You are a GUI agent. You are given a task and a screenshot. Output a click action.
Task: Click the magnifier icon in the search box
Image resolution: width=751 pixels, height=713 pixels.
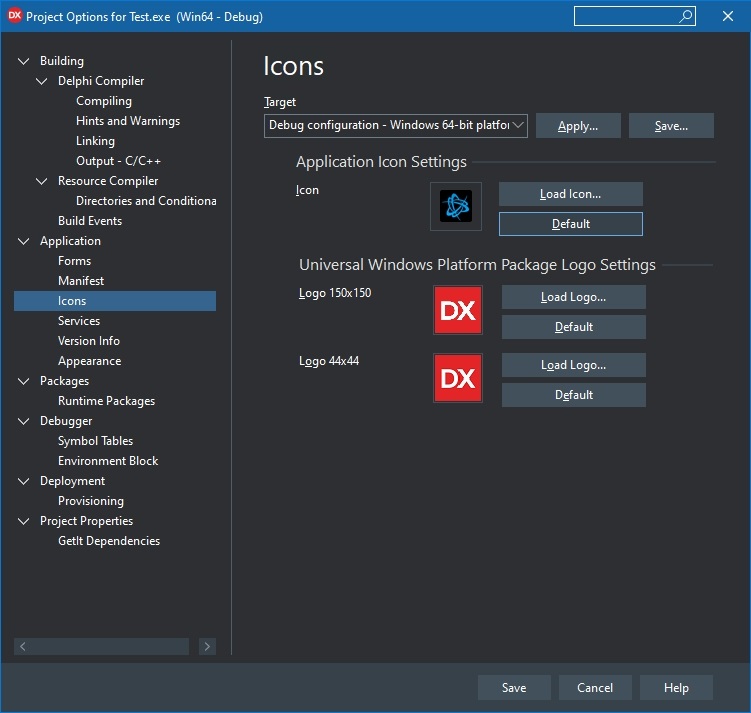[686, 16]
